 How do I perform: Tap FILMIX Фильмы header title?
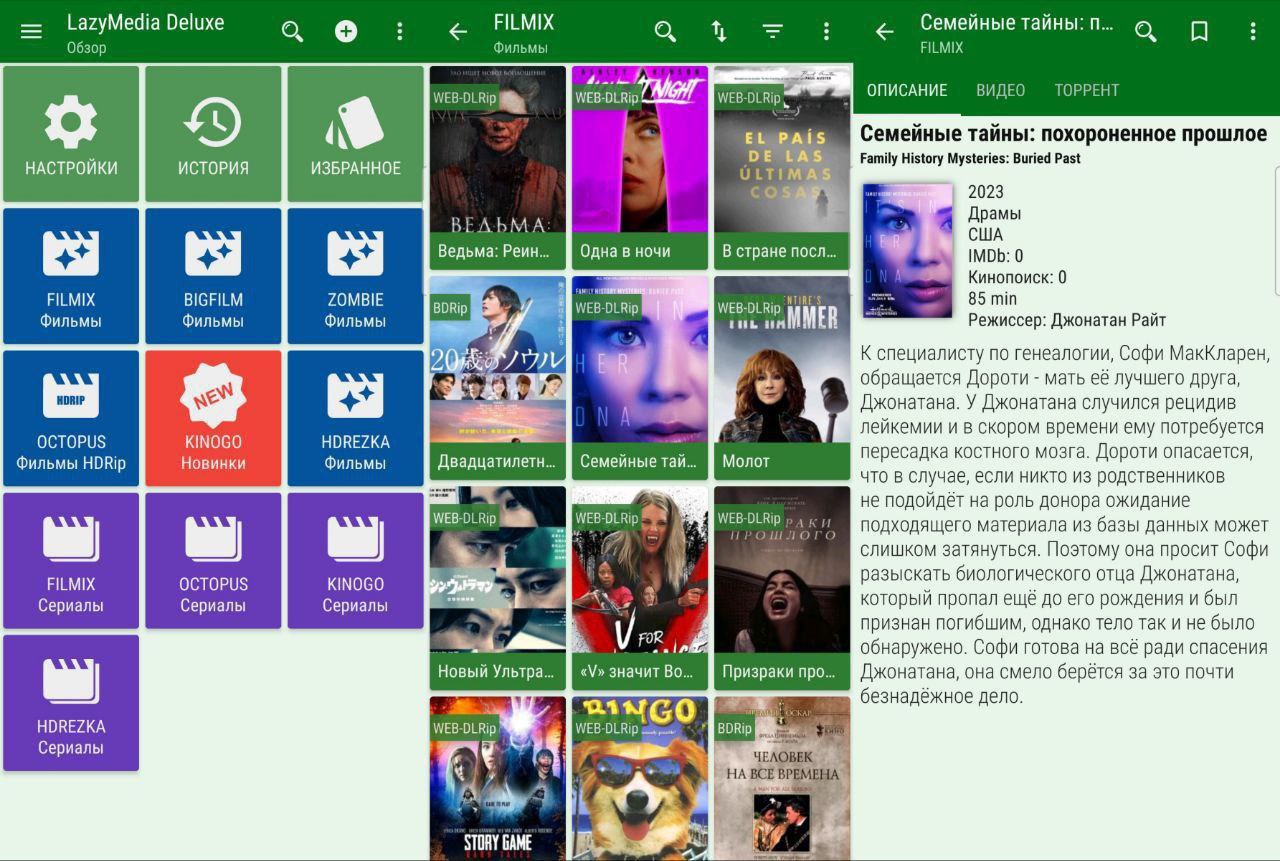coord(523,32)
